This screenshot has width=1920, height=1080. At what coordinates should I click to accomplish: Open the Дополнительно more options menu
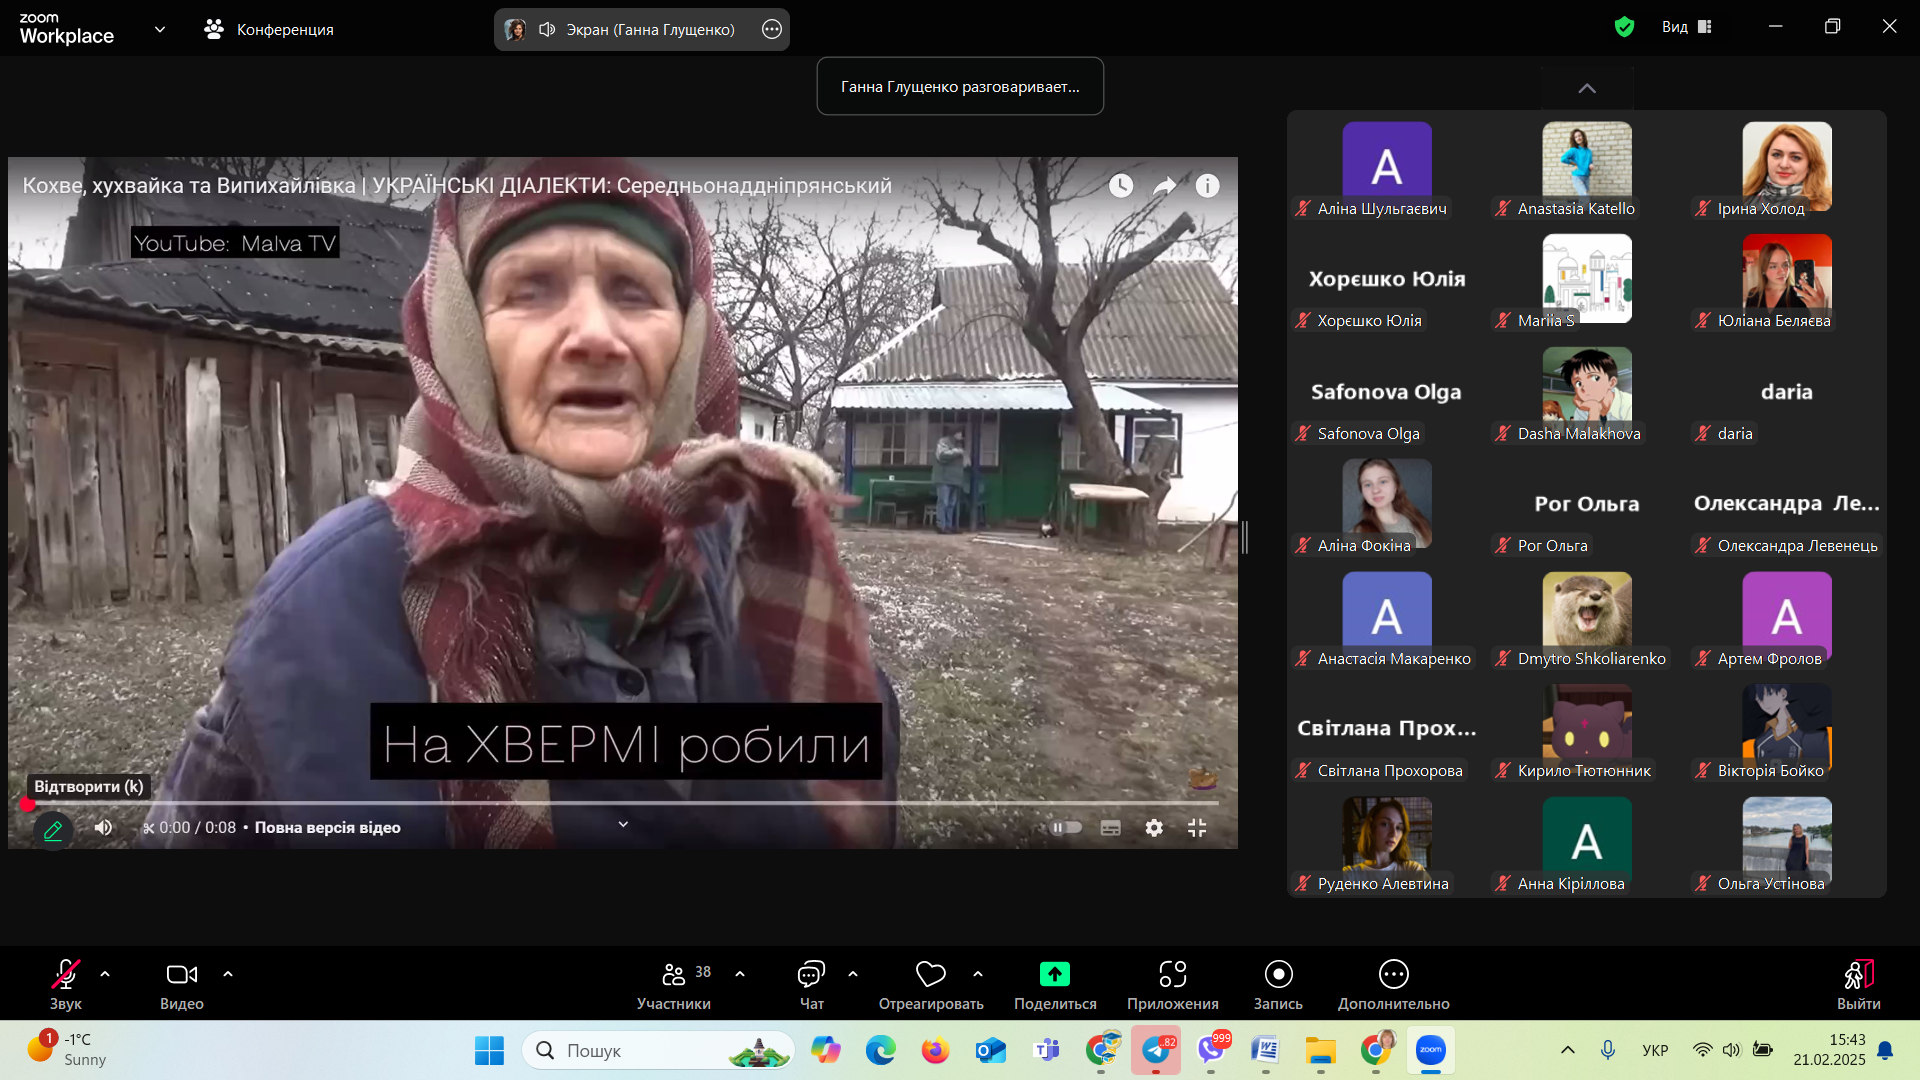tap(1393, 982)
